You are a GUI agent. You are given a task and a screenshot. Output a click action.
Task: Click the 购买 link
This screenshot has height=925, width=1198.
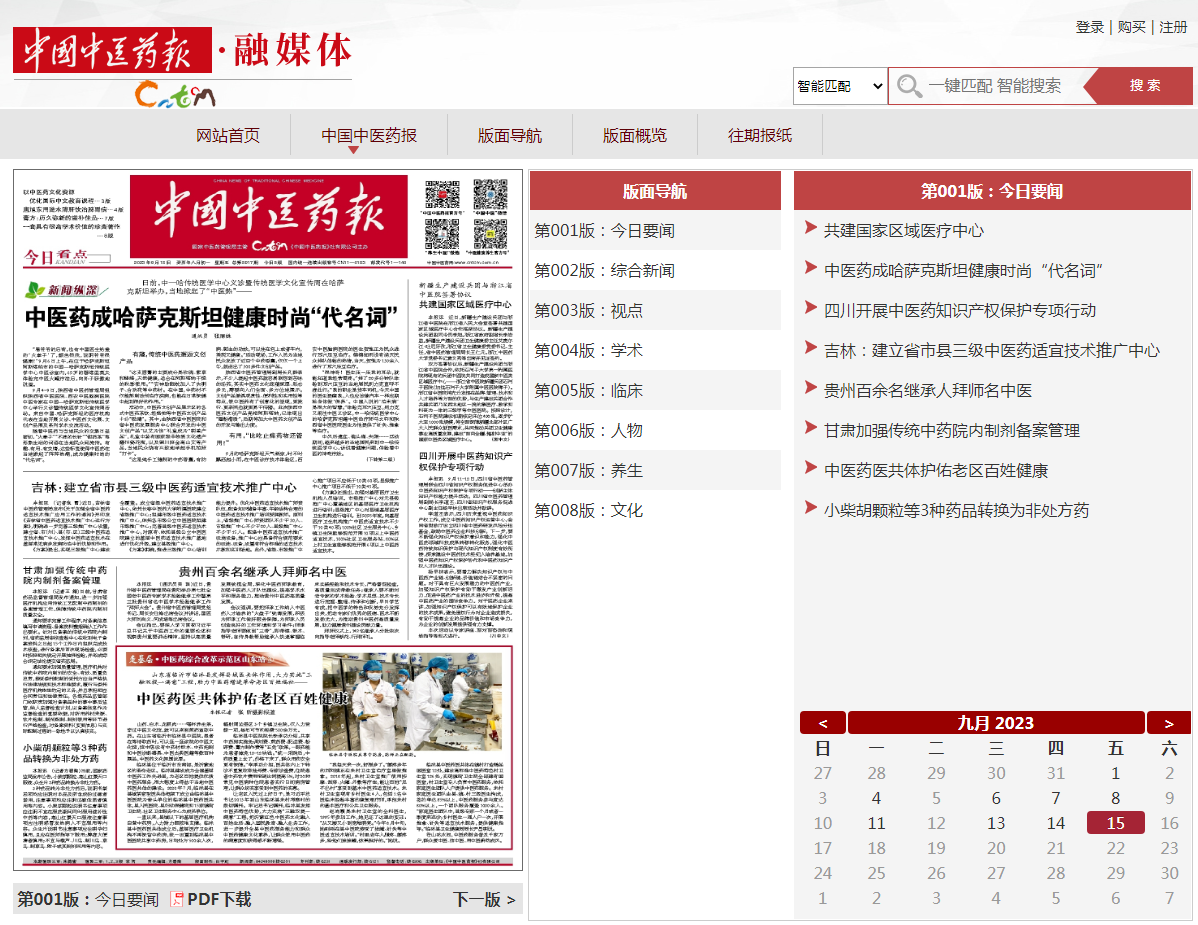[x=1132, y=27]
